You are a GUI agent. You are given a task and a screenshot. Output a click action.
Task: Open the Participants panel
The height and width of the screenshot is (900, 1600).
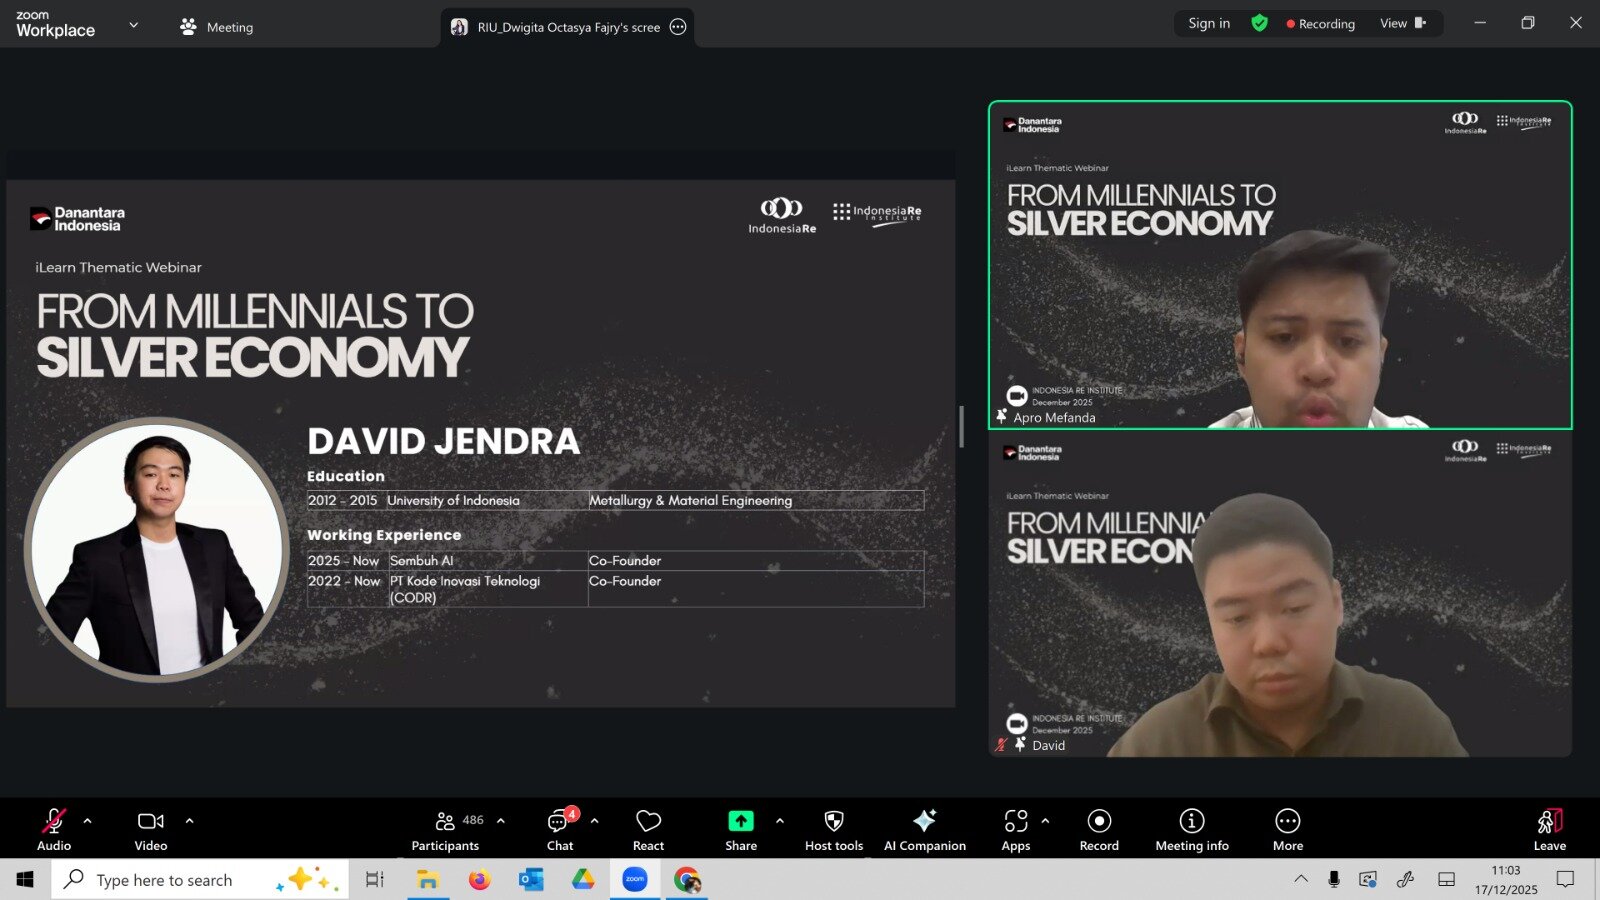point(445,830)
